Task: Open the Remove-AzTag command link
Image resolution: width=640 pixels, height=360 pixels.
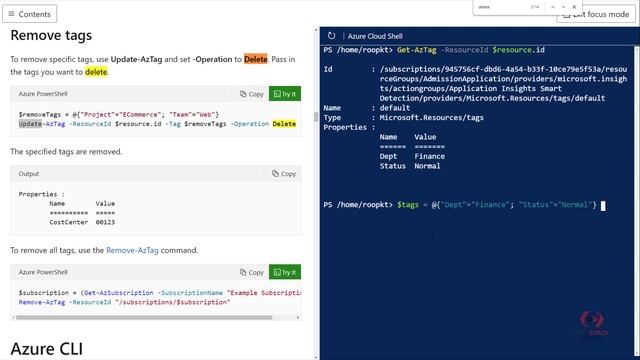Action: click(132, 250)
